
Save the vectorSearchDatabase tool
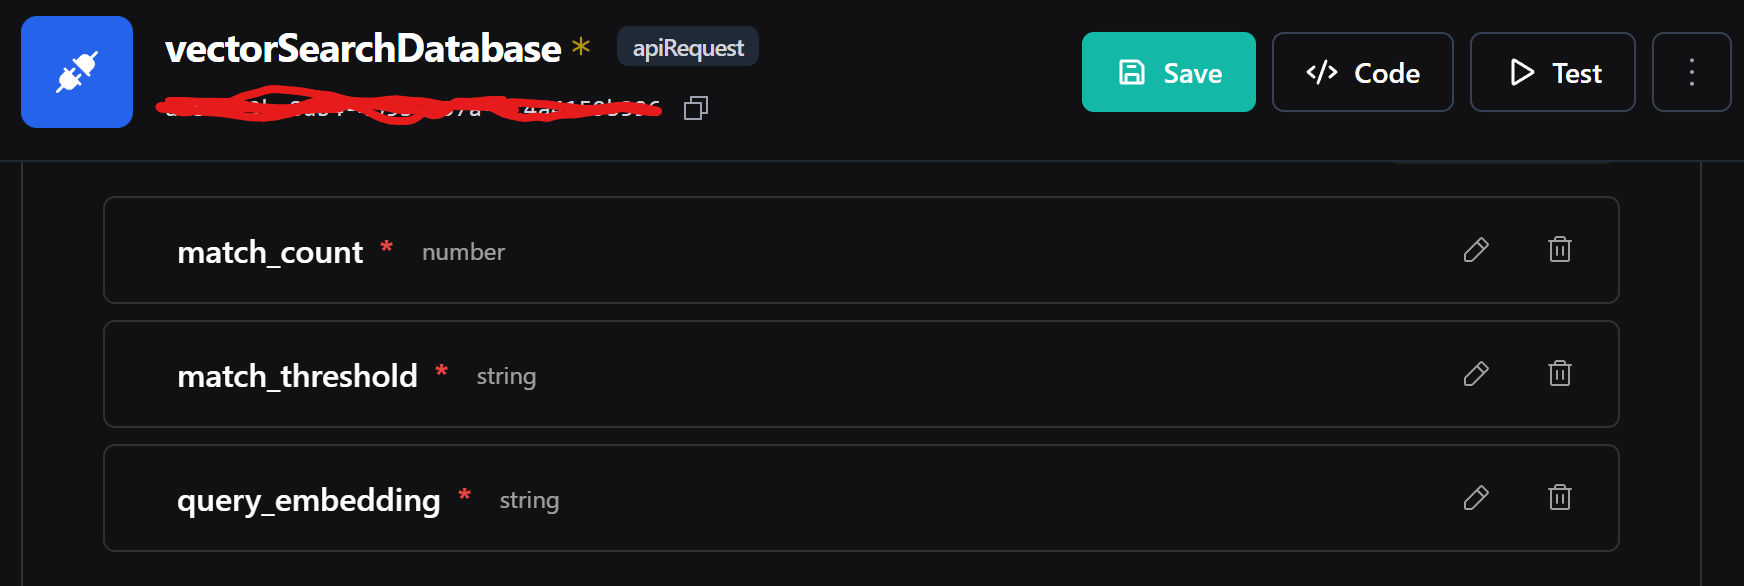click(1168, 72)
